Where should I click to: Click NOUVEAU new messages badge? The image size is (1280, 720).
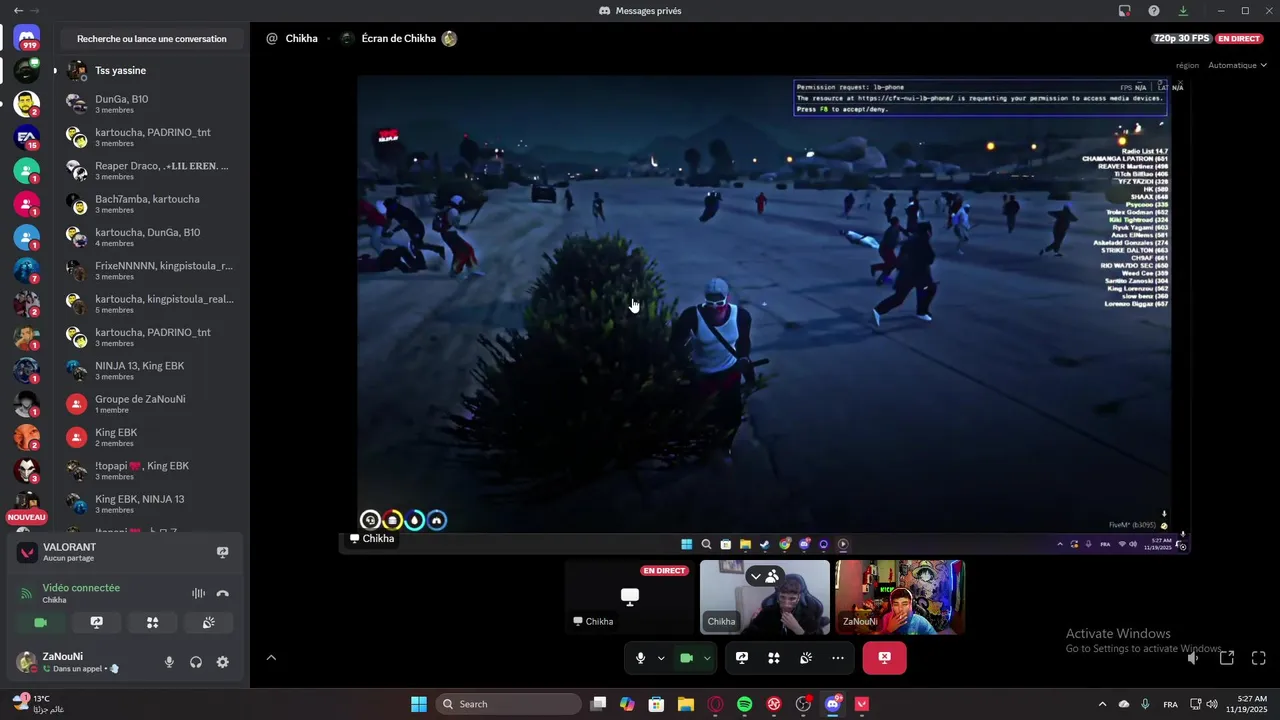coord(27,517)
